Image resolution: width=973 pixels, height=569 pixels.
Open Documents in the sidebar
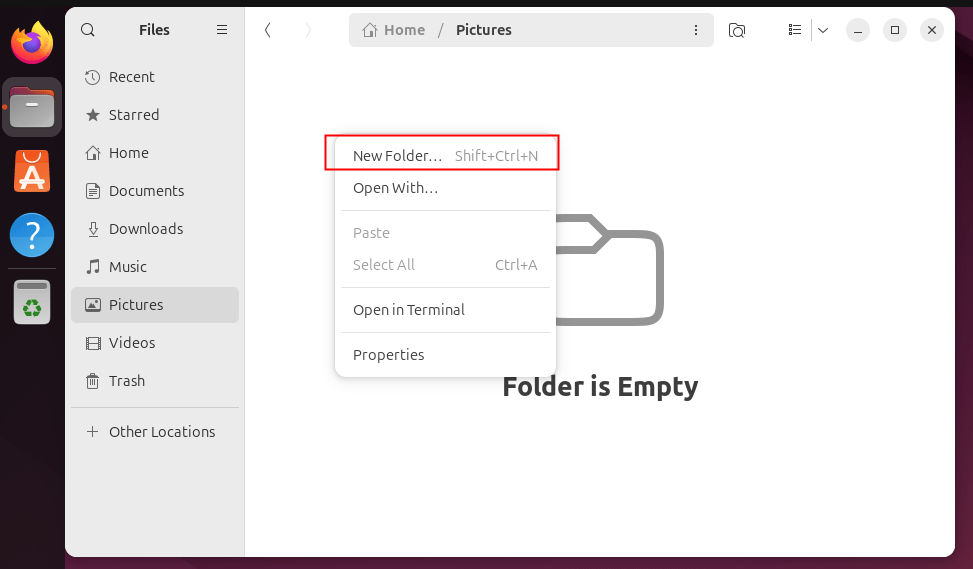coord(155,190)
